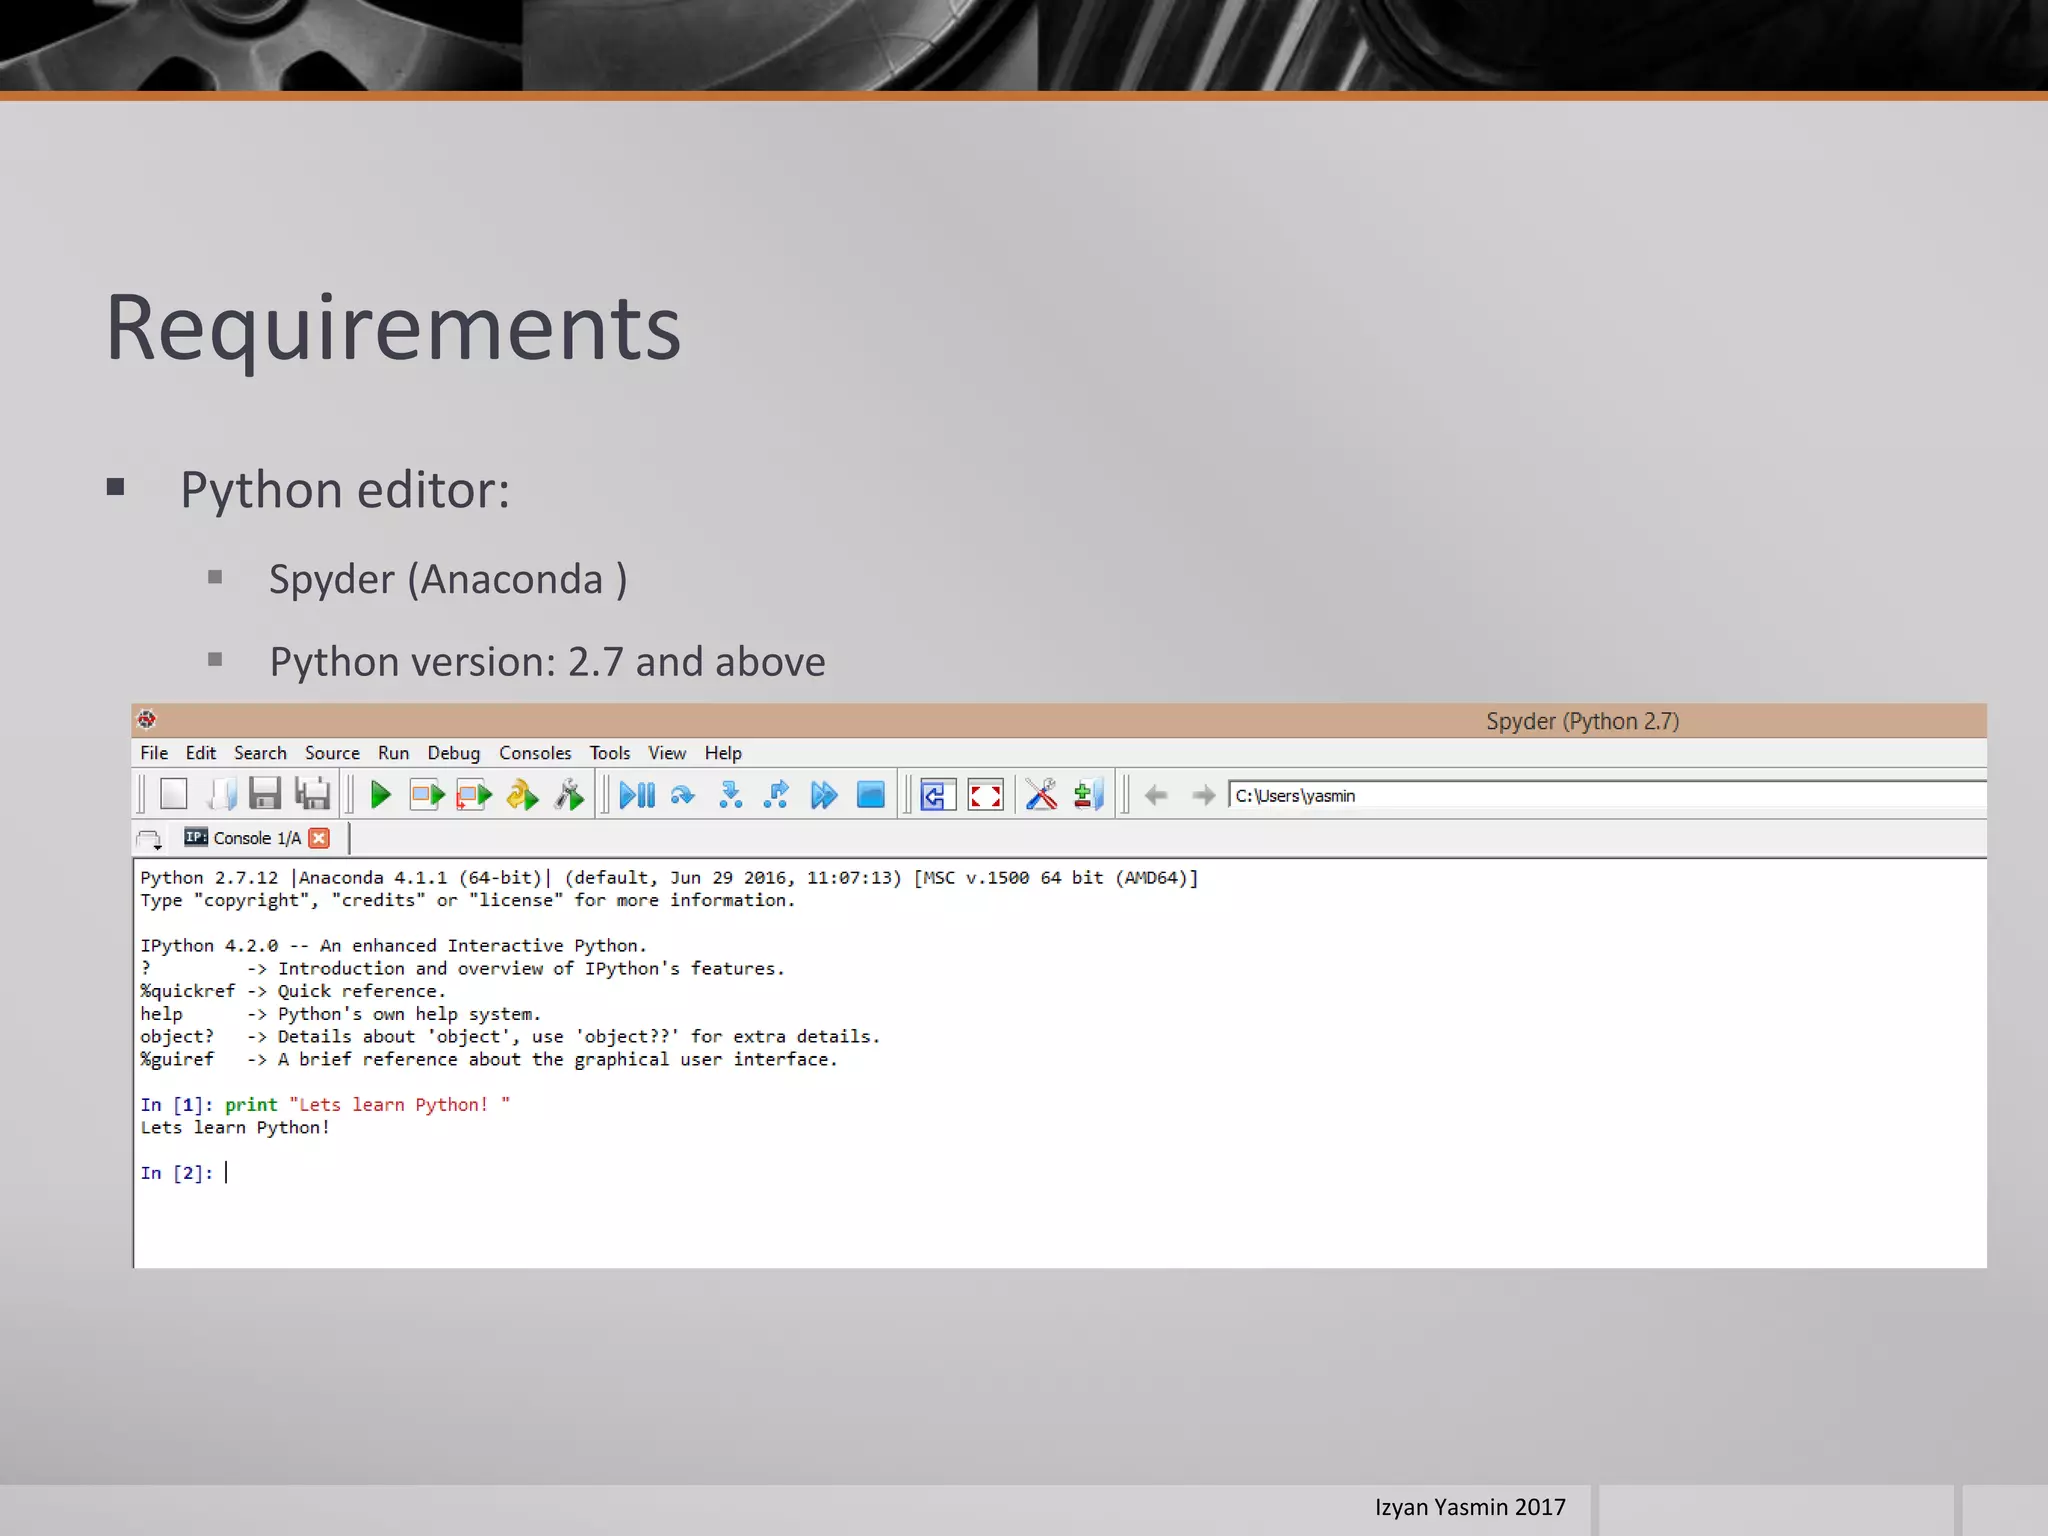Open the PYTHONPATH manager icon
The width and height of the screenshot is (2048, 1536).
click(1088, 796)
